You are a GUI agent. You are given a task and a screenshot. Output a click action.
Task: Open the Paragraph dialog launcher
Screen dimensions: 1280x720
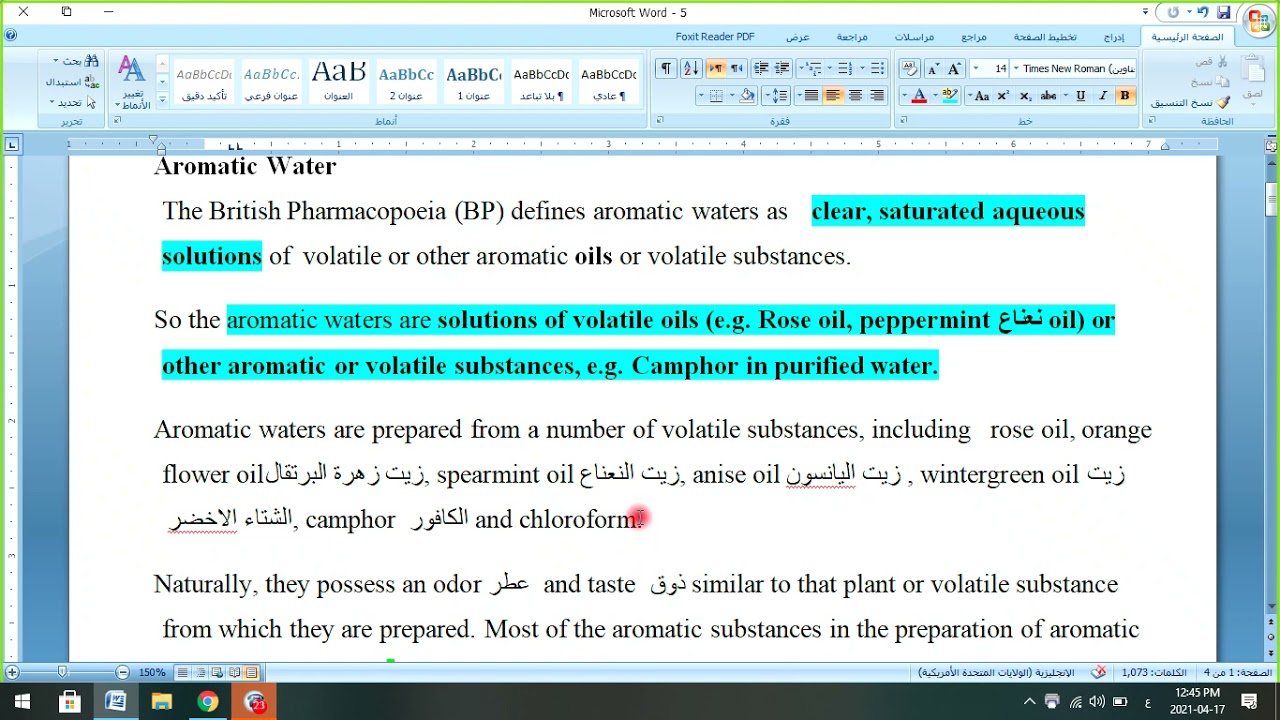point(660,121)
